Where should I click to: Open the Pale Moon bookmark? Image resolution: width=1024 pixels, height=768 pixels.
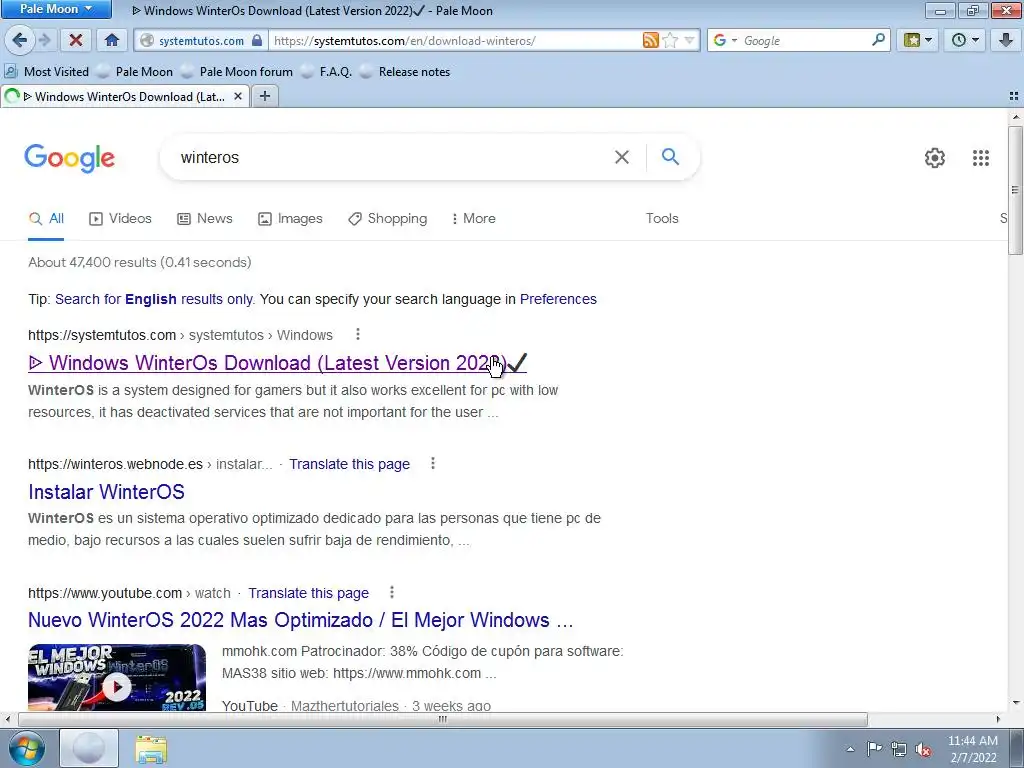coord(135,72)
